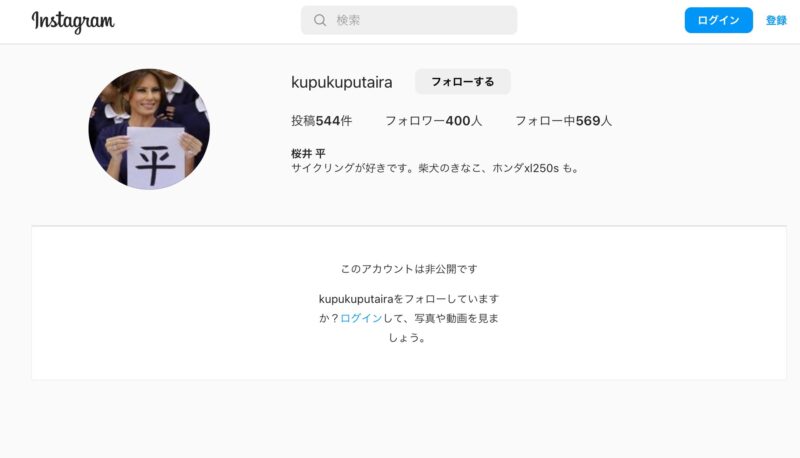The image size is (800, 458).
Task: Click the 400 follower number
Action: 458,121
